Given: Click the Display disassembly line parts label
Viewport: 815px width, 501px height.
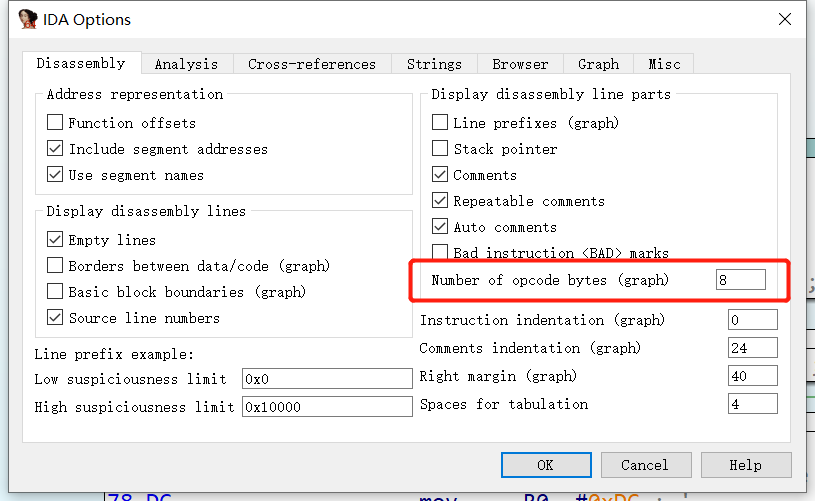Looking at the screenshot, I should (551, 94).
